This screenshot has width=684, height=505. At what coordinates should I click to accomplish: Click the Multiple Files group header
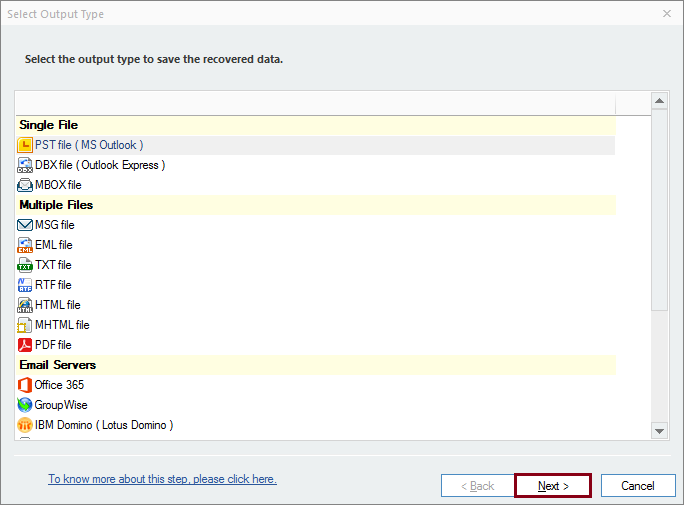click(x=315, y=205)
